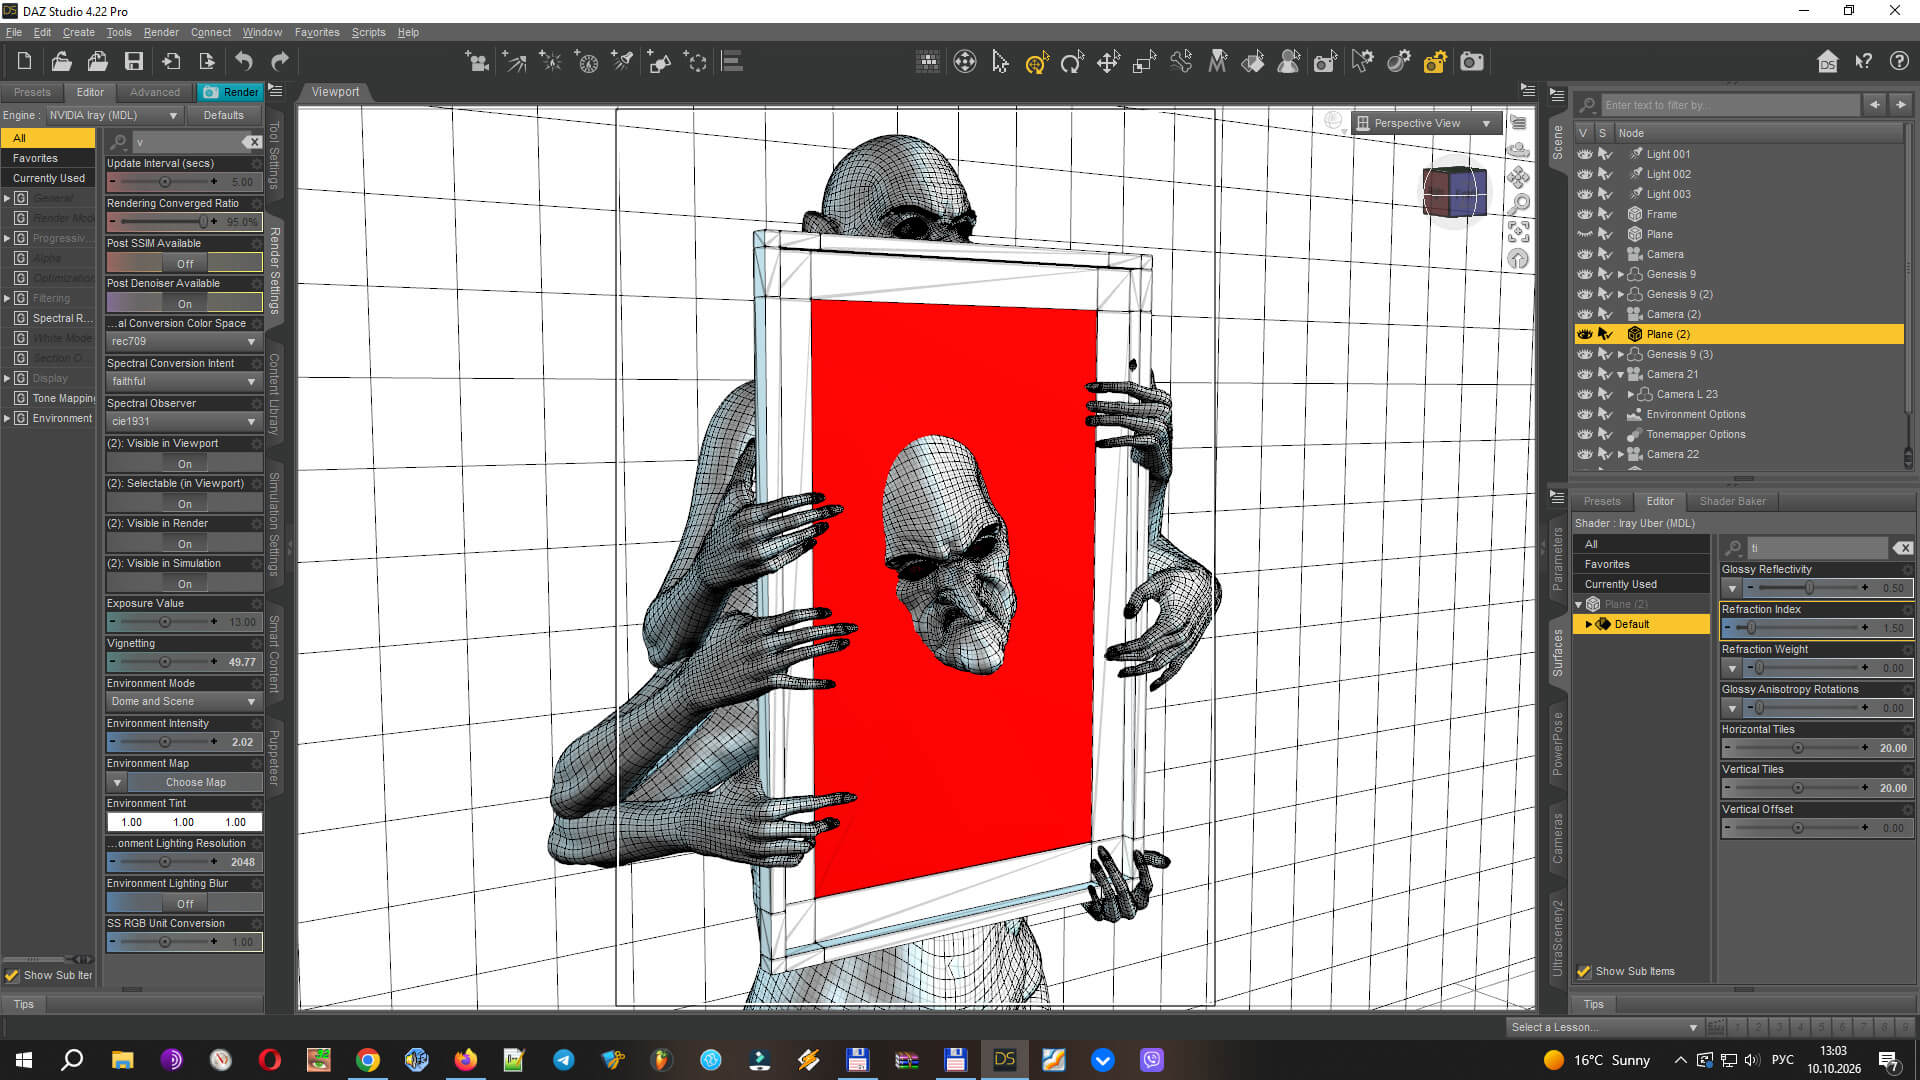
Task: Click the Redo arrow in toolbar
Action: (x=280, y=62)
